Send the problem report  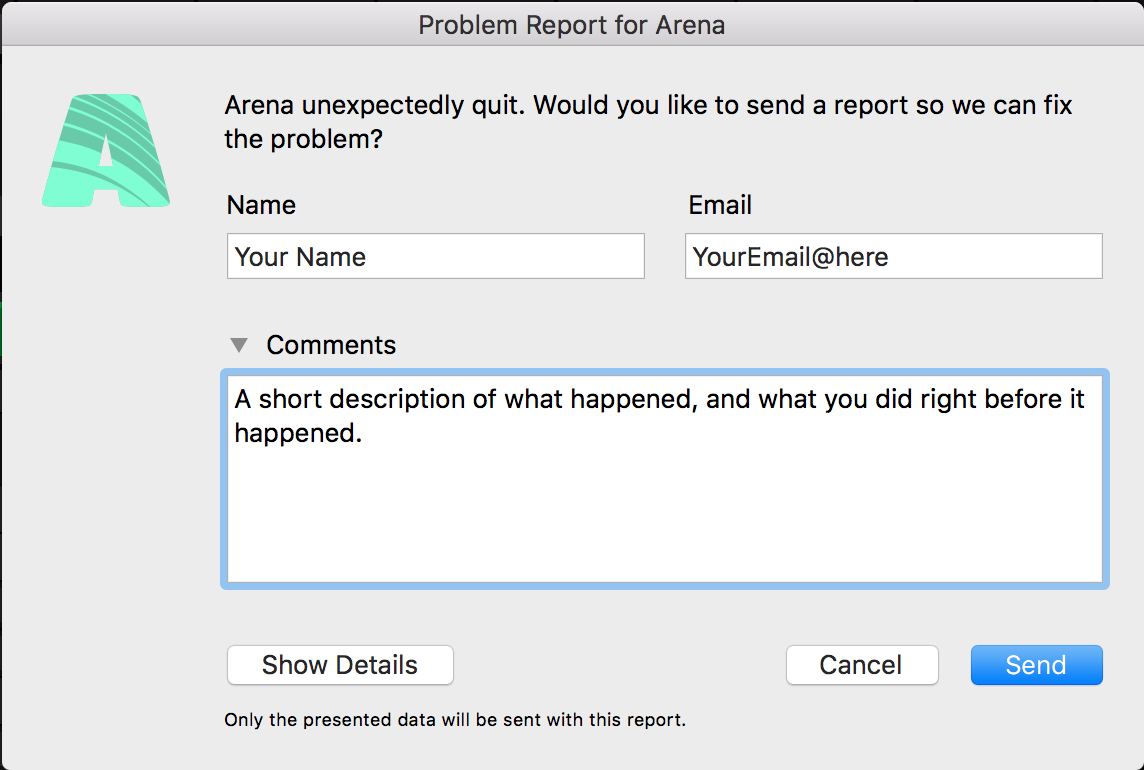click(1037, 665)
